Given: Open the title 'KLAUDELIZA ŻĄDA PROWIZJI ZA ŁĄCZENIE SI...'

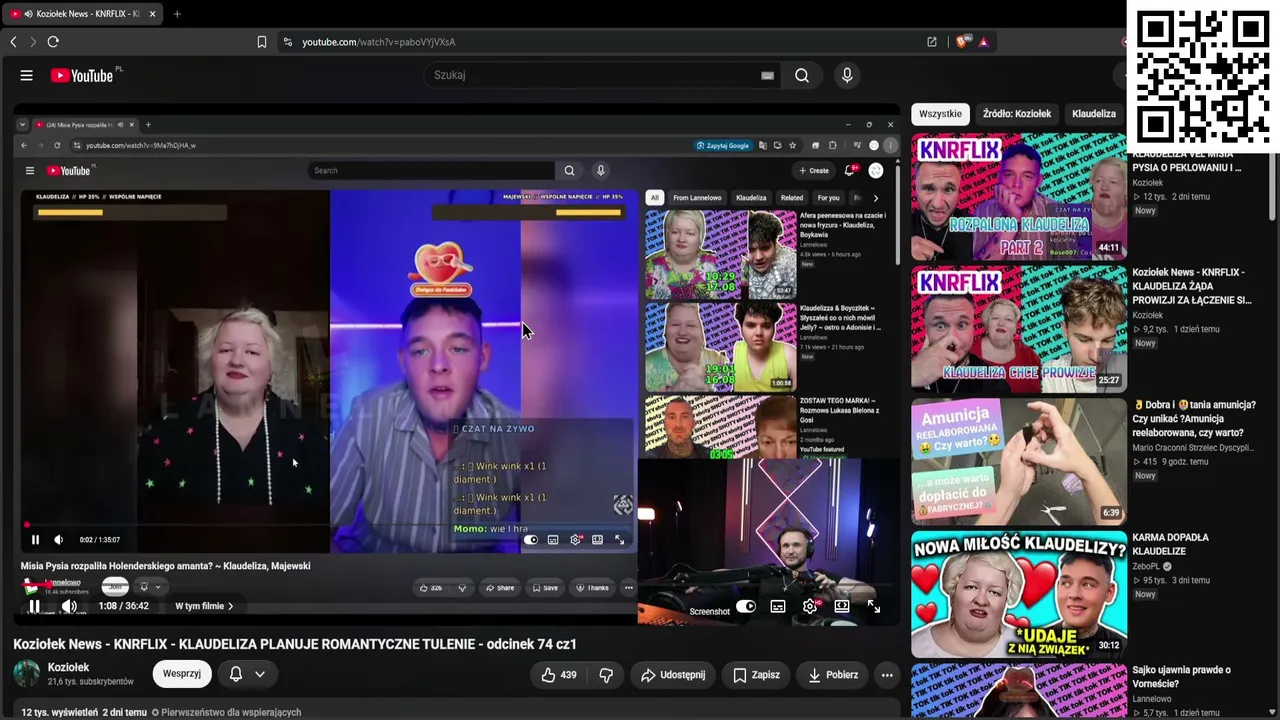Looking at the screenshot, I should [x=1192, y=286].
